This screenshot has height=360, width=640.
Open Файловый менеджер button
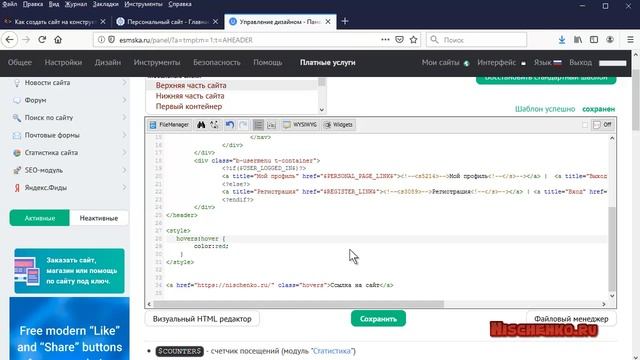tap(571, 319)
